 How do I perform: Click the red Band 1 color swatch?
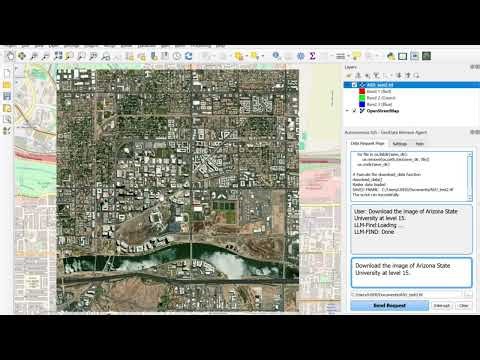click(x=362, y=91)
